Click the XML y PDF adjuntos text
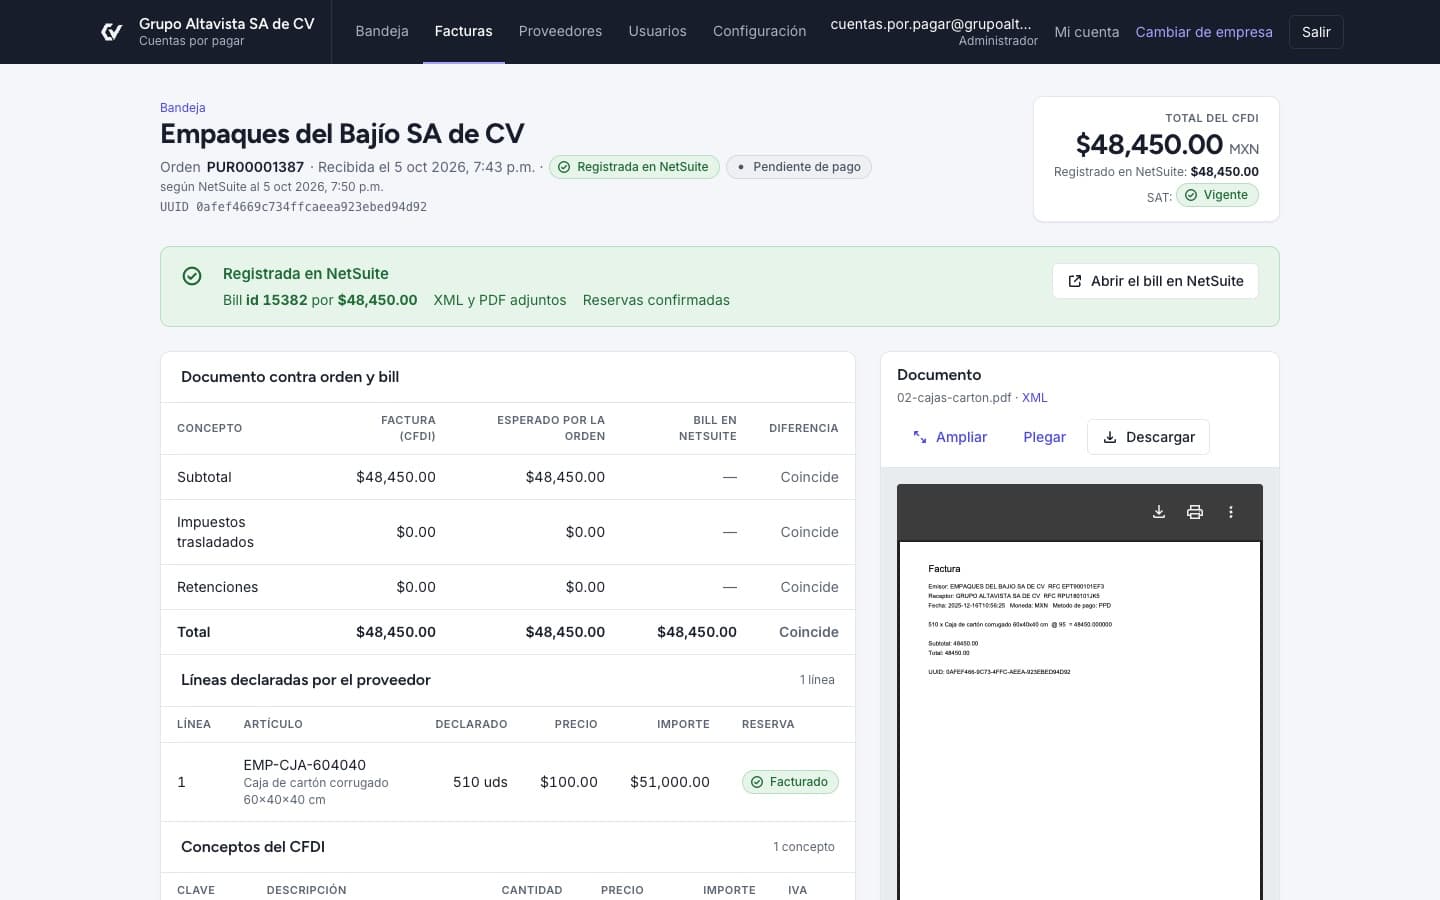Viewport: 1440px width, 900px height. (x=500, y=300)
